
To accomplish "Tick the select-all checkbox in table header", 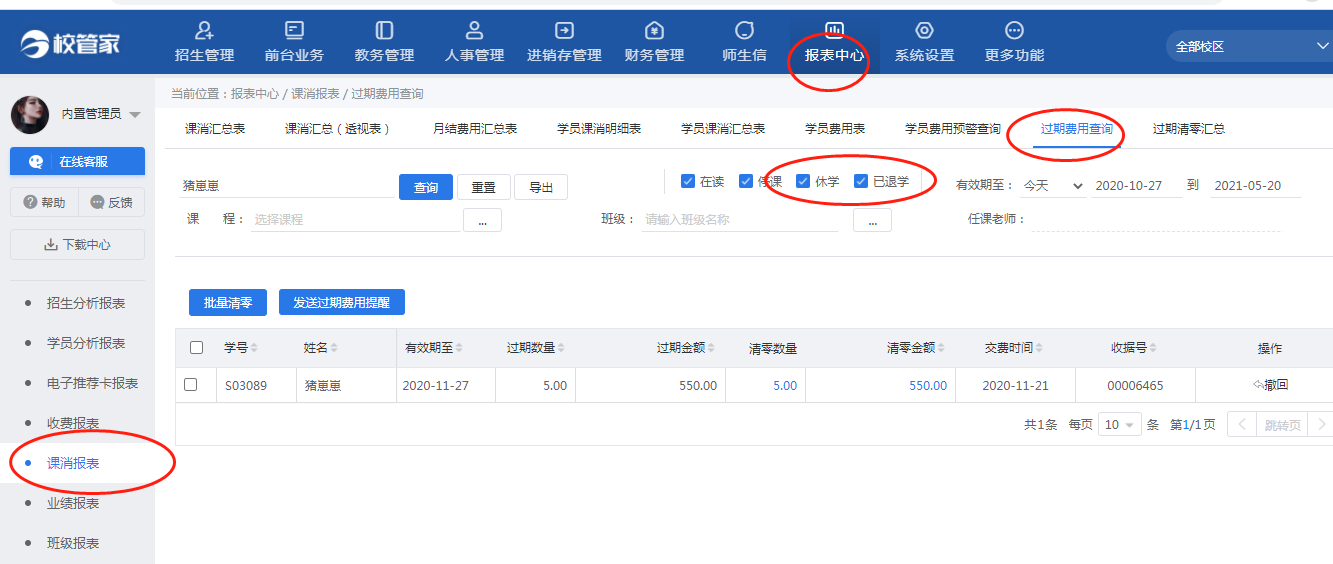I will [196, 348].
